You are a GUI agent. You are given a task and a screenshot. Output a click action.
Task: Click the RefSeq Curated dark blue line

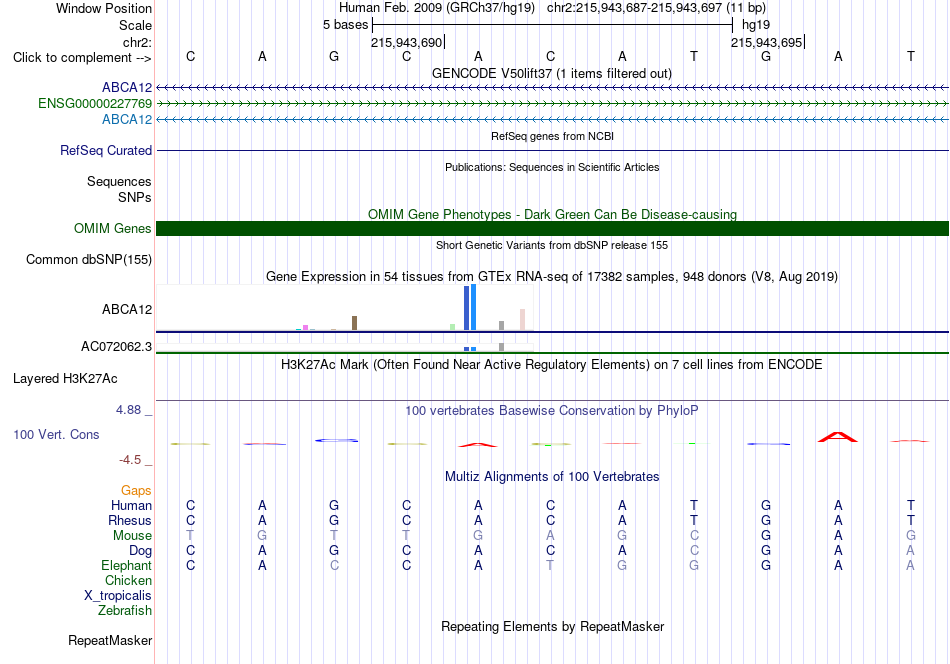553,150
